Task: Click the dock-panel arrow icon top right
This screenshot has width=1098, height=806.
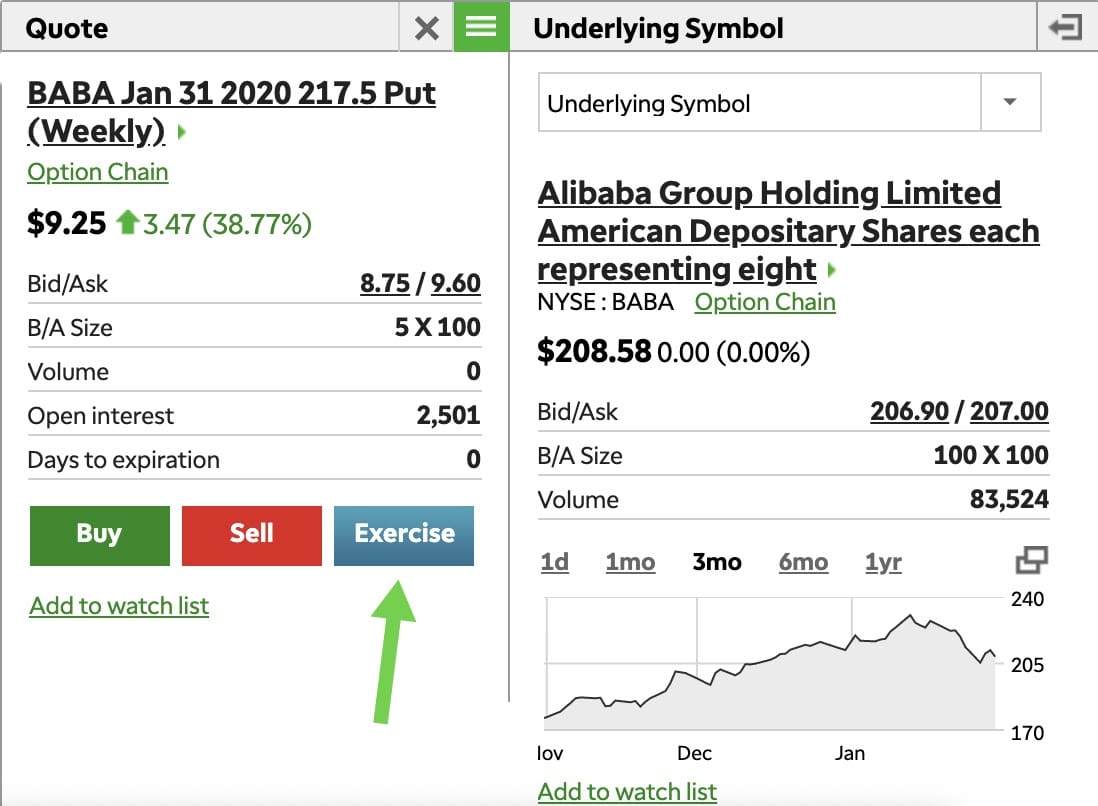Action: click(1065, 27)
